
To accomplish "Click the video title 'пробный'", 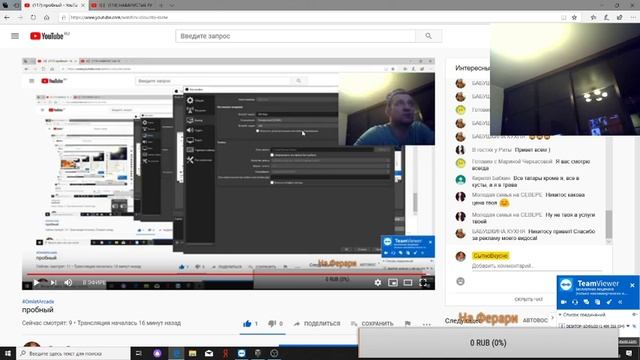I will (38, 310).
